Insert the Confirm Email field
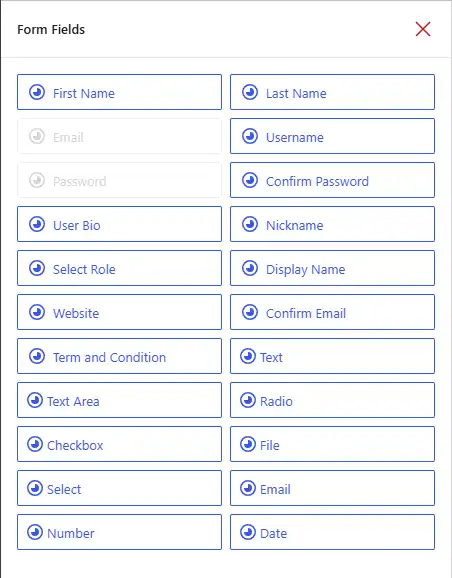452x578 pixels. (x=333, y=312)
